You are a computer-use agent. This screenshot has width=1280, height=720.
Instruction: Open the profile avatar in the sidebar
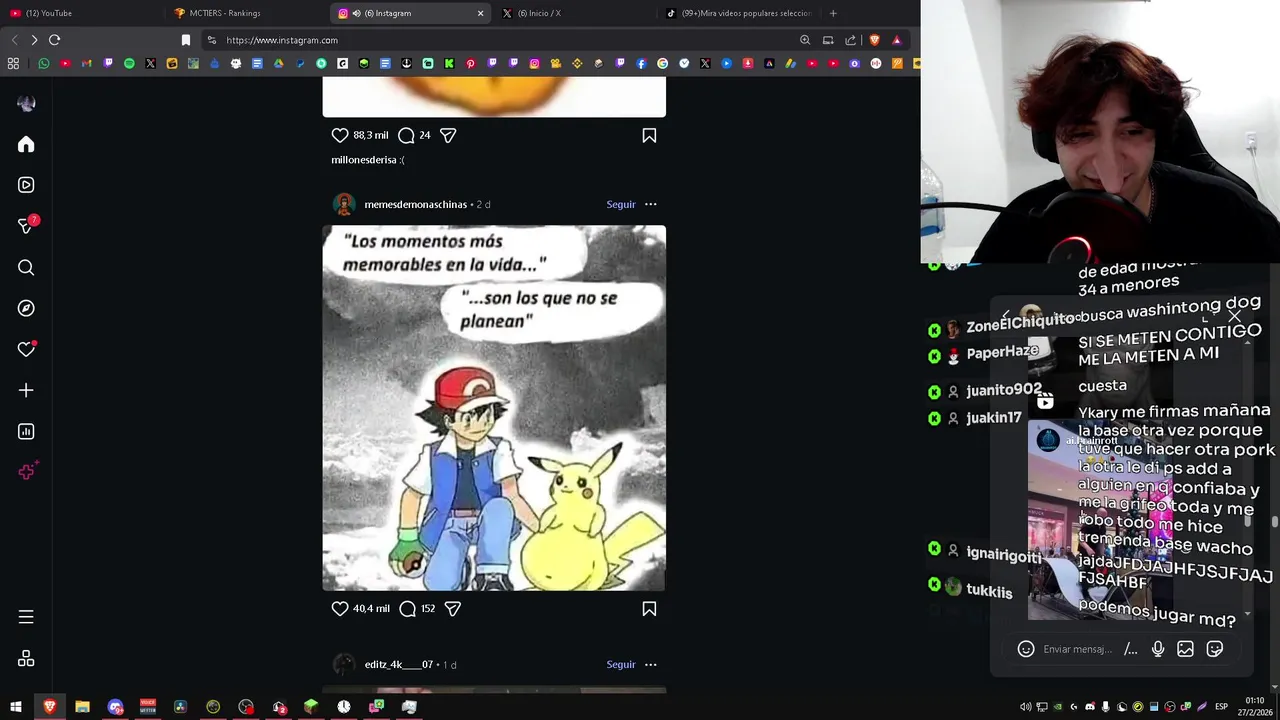[26, 103]
